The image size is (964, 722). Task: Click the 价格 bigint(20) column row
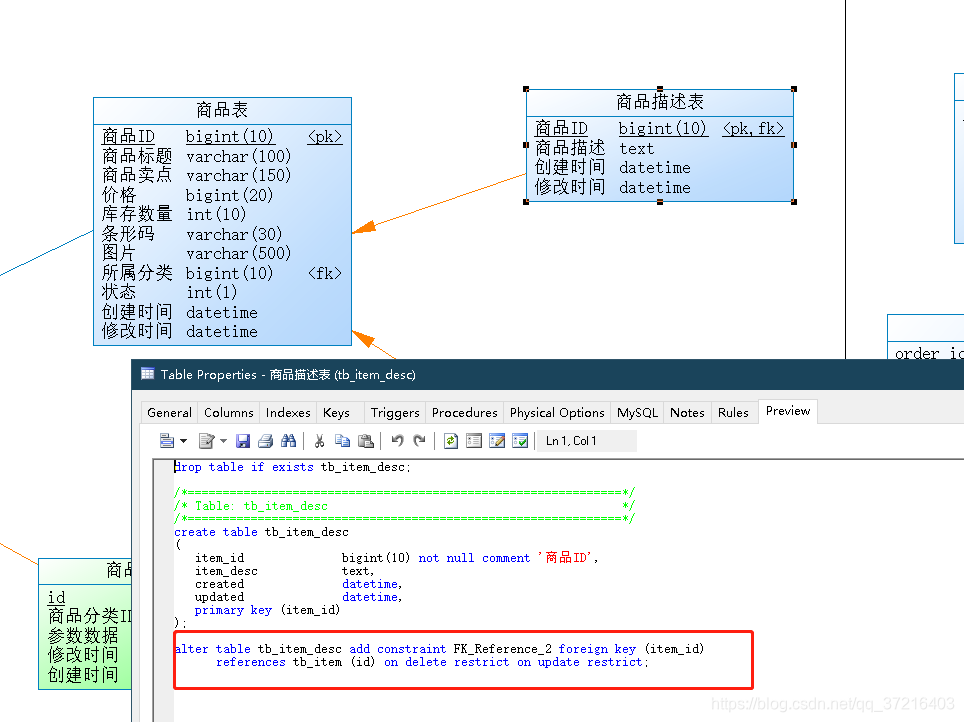pos(187,195)
